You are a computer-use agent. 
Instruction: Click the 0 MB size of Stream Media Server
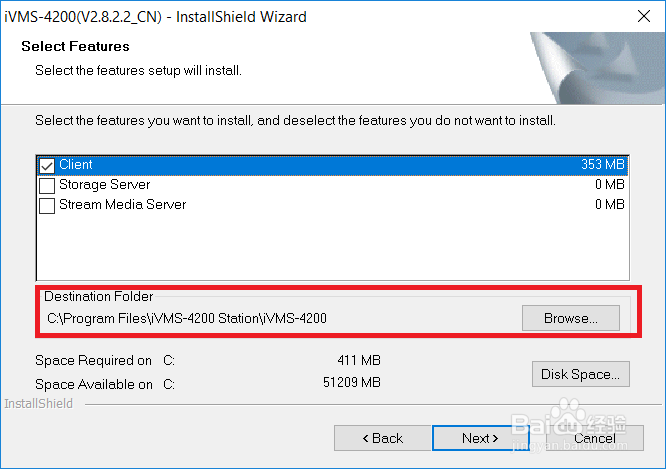[610, 204]
